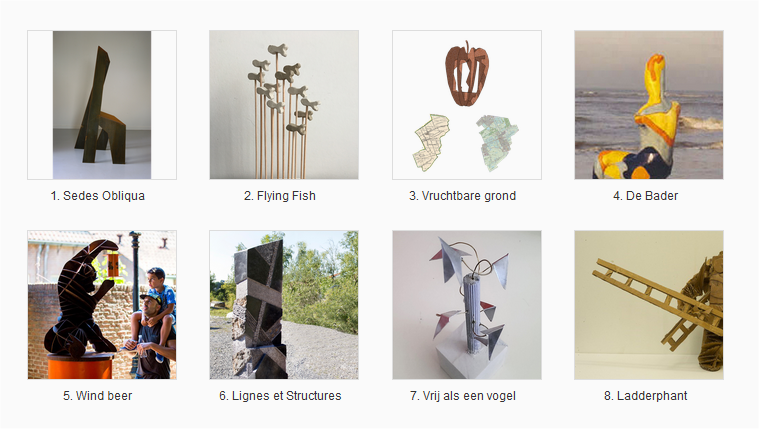The image size is (759, 429).
Task: Select the Vruchtbare grond apple artwork image
Action: coord(467,105)
